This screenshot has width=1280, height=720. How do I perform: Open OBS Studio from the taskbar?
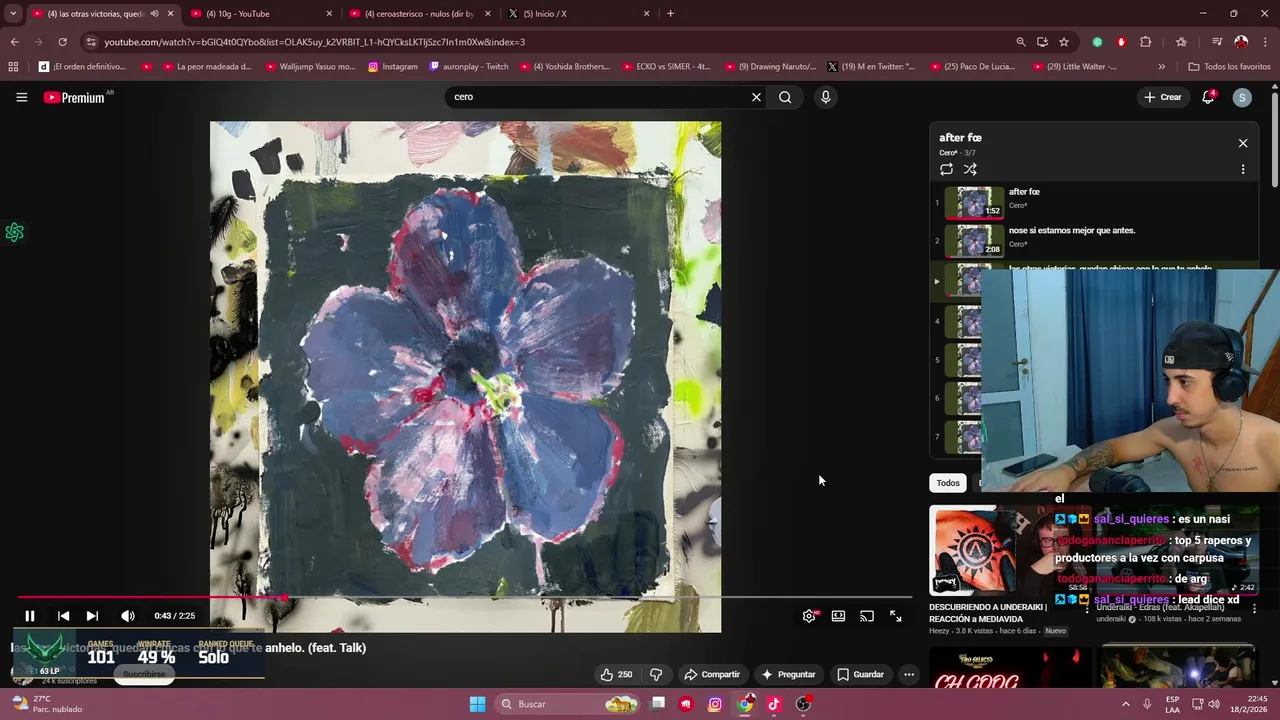pyautogui.click(x=803, y=704)
